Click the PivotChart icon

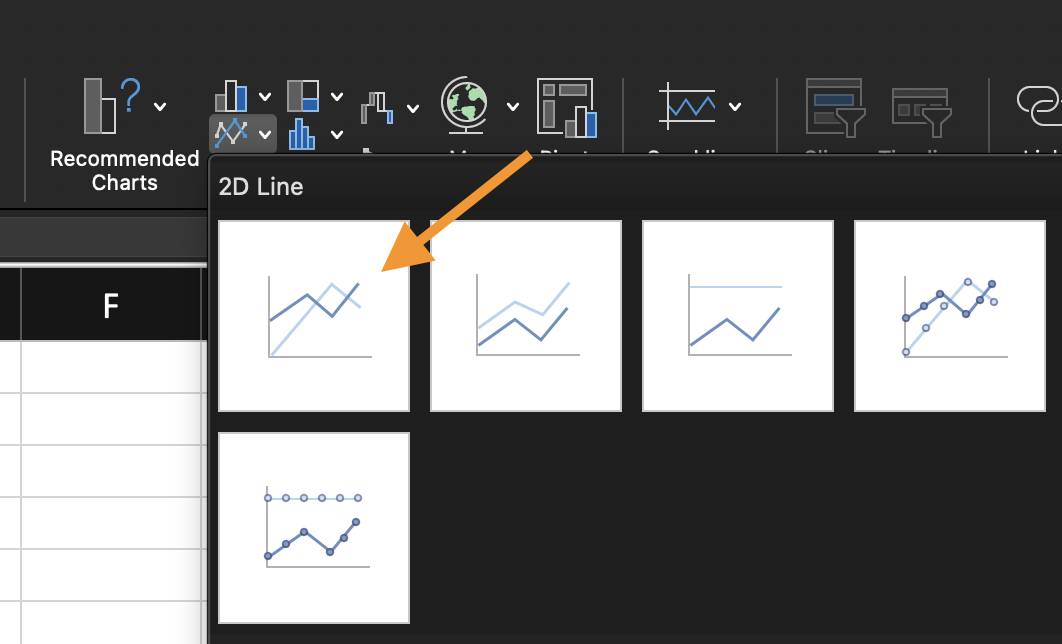pyautogui.click(x=566, y=107)
